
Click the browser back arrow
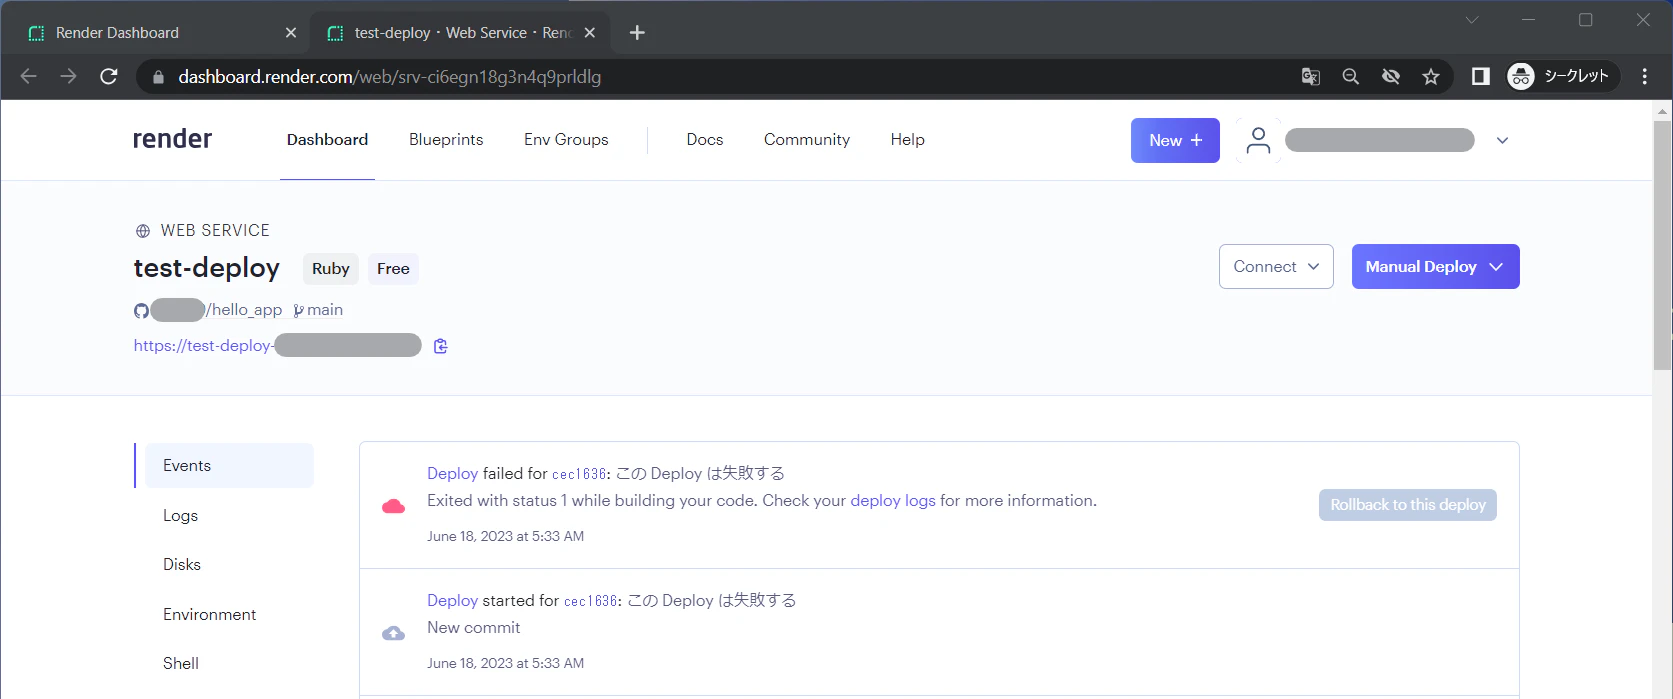29,76
